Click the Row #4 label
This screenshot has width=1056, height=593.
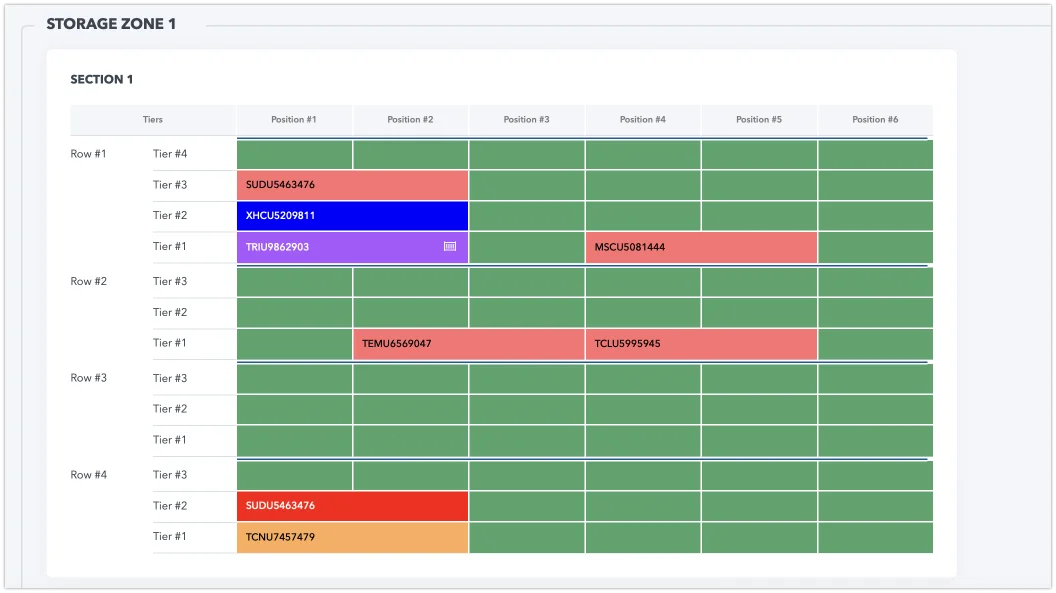point(88,475)
